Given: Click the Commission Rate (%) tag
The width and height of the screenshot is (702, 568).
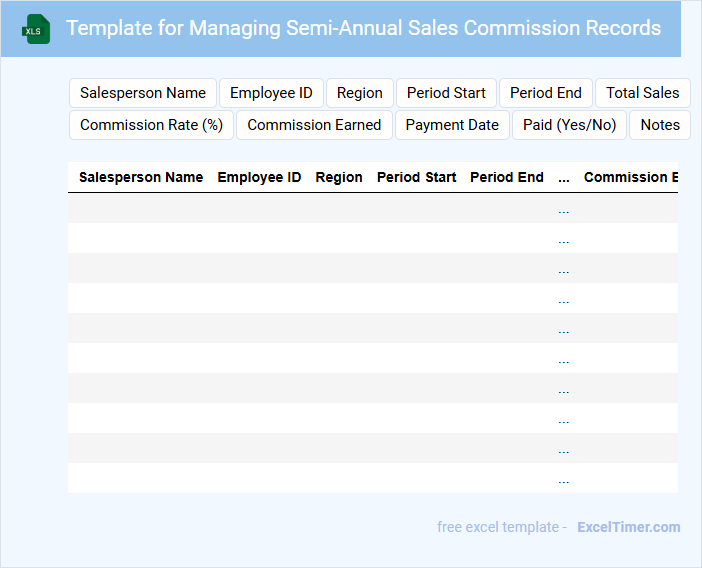Looking at the screenshot, I should (x=151, y=125).
